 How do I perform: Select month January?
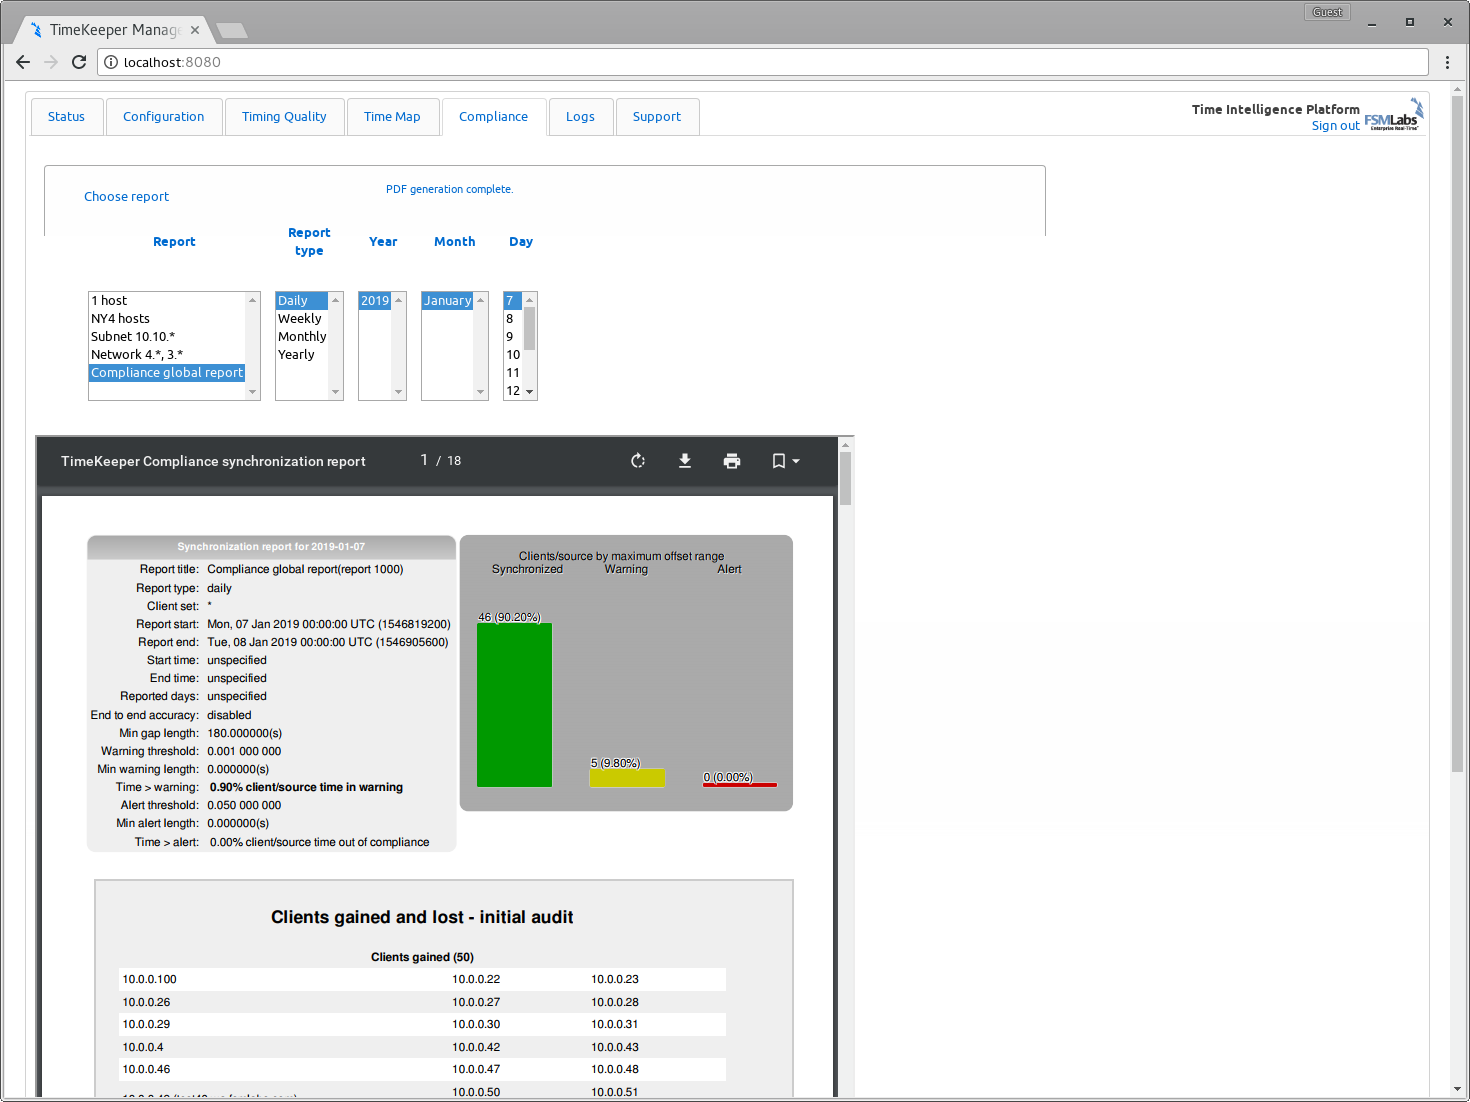(447, 301)
